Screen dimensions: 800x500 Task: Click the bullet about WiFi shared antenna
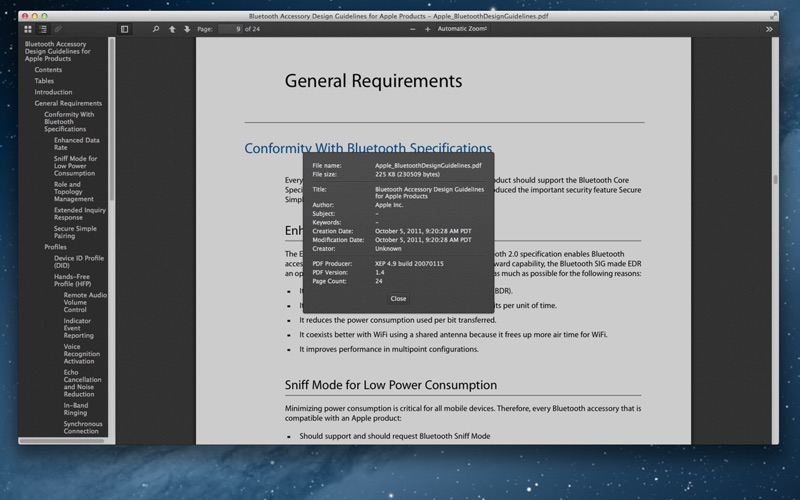coord(453,335)
